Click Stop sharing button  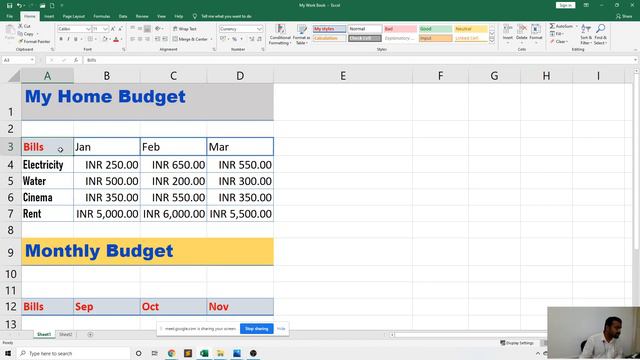pos(257,329)
